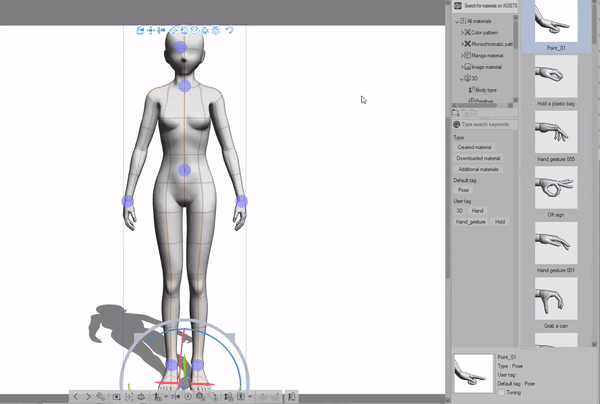Expand the Image material folder
The height and width of the screenshot is (404, 600).
(462, 67)
